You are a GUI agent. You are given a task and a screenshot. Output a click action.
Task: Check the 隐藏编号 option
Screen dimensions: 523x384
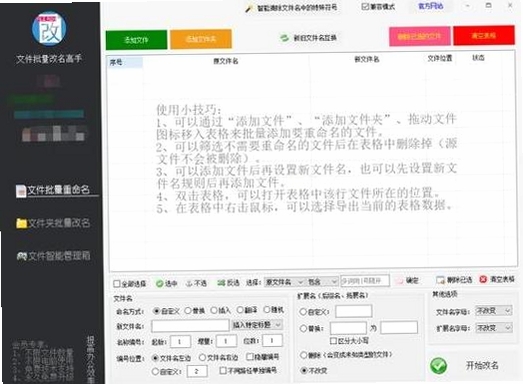249,357
